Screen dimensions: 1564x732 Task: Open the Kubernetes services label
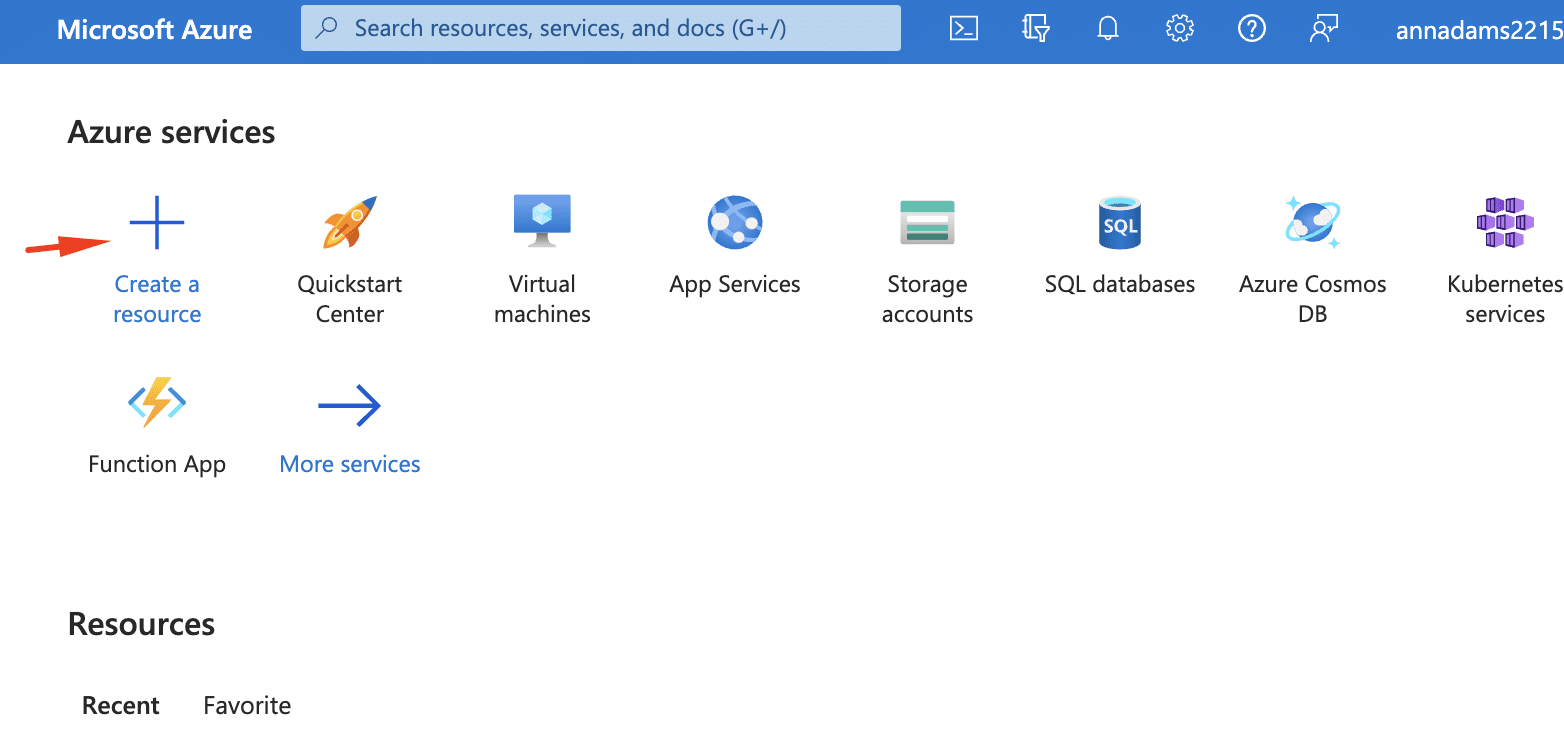pyautogui.click(x=1505, y=299)
